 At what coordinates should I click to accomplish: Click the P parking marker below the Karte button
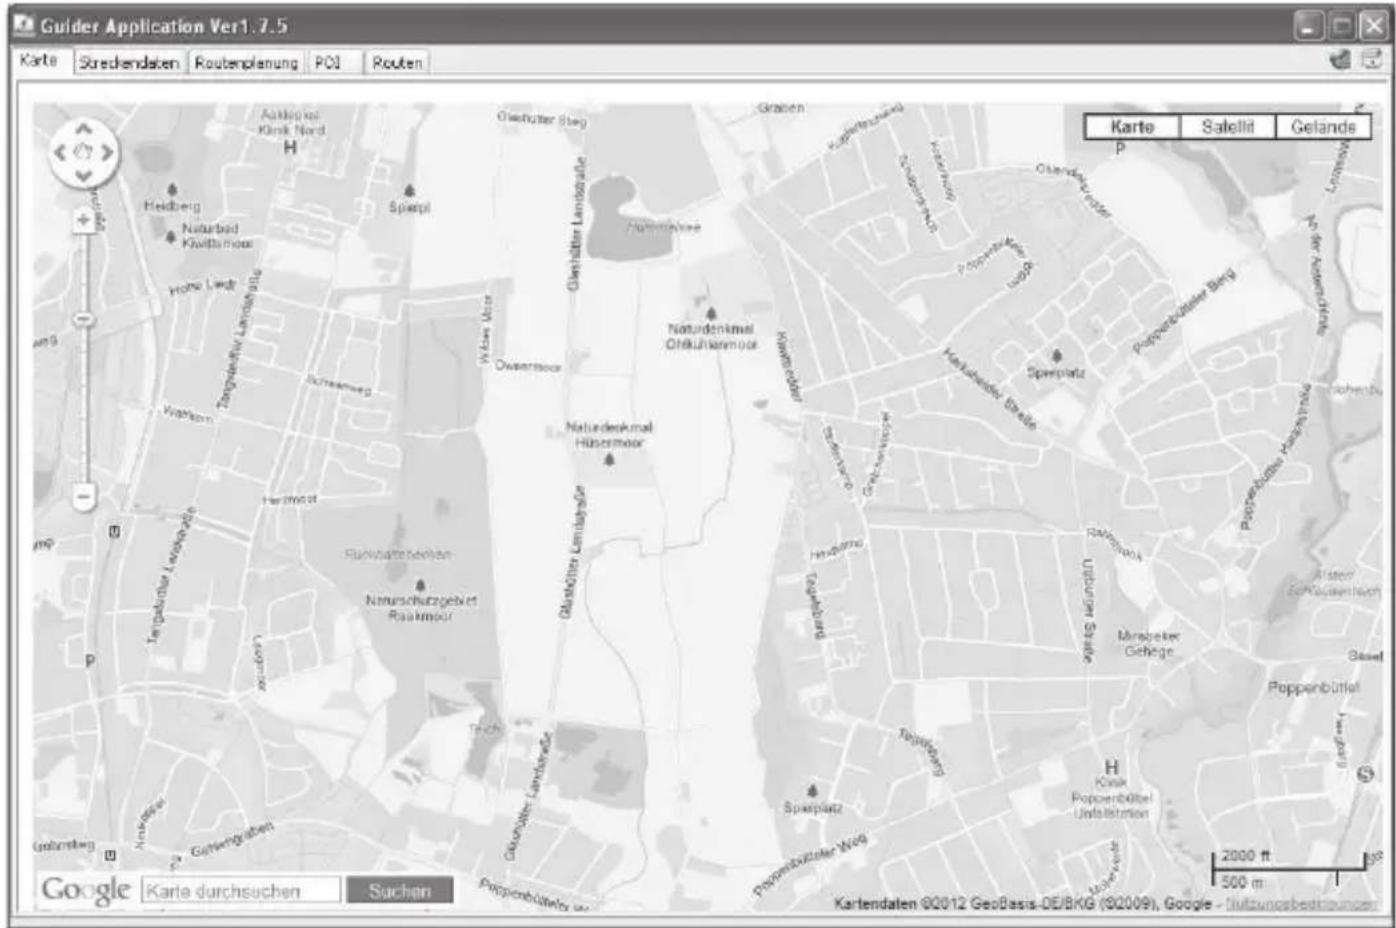pyautogui.click(x=1120, y=149)
